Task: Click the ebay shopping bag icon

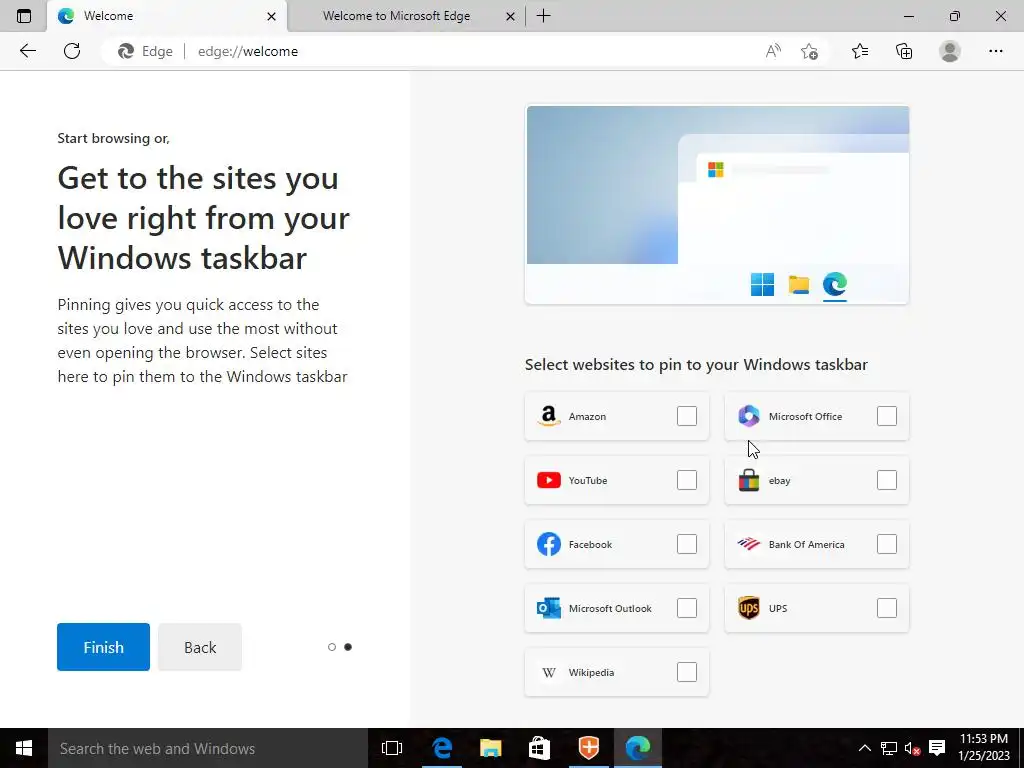Action: [748, 480]
